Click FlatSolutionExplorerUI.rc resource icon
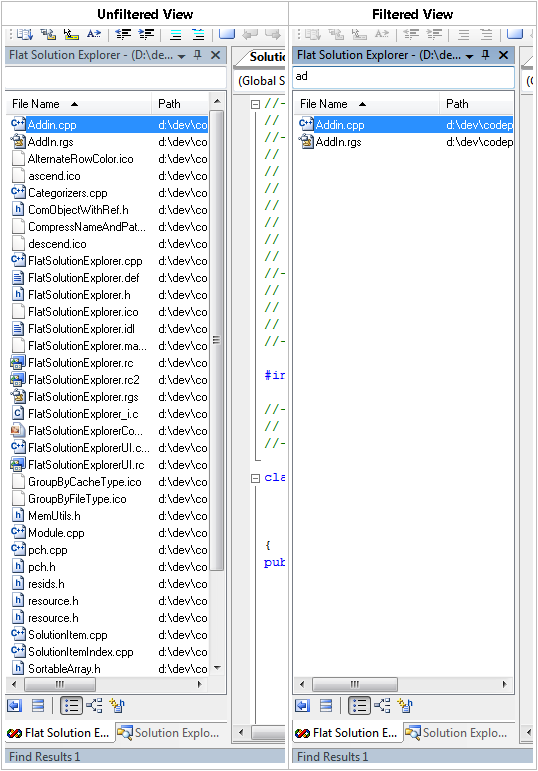Viewport: 538px width, 771px height. click(x=18, y=465)
